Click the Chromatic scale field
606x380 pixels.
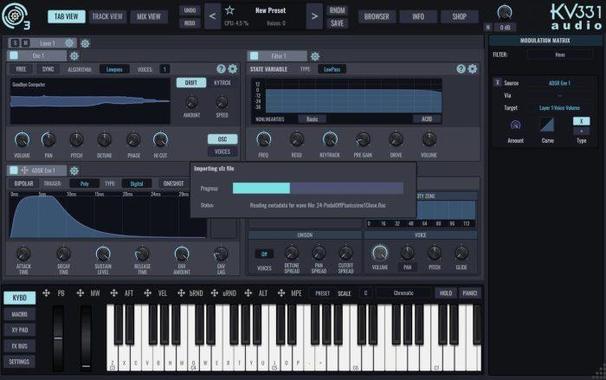403,293
